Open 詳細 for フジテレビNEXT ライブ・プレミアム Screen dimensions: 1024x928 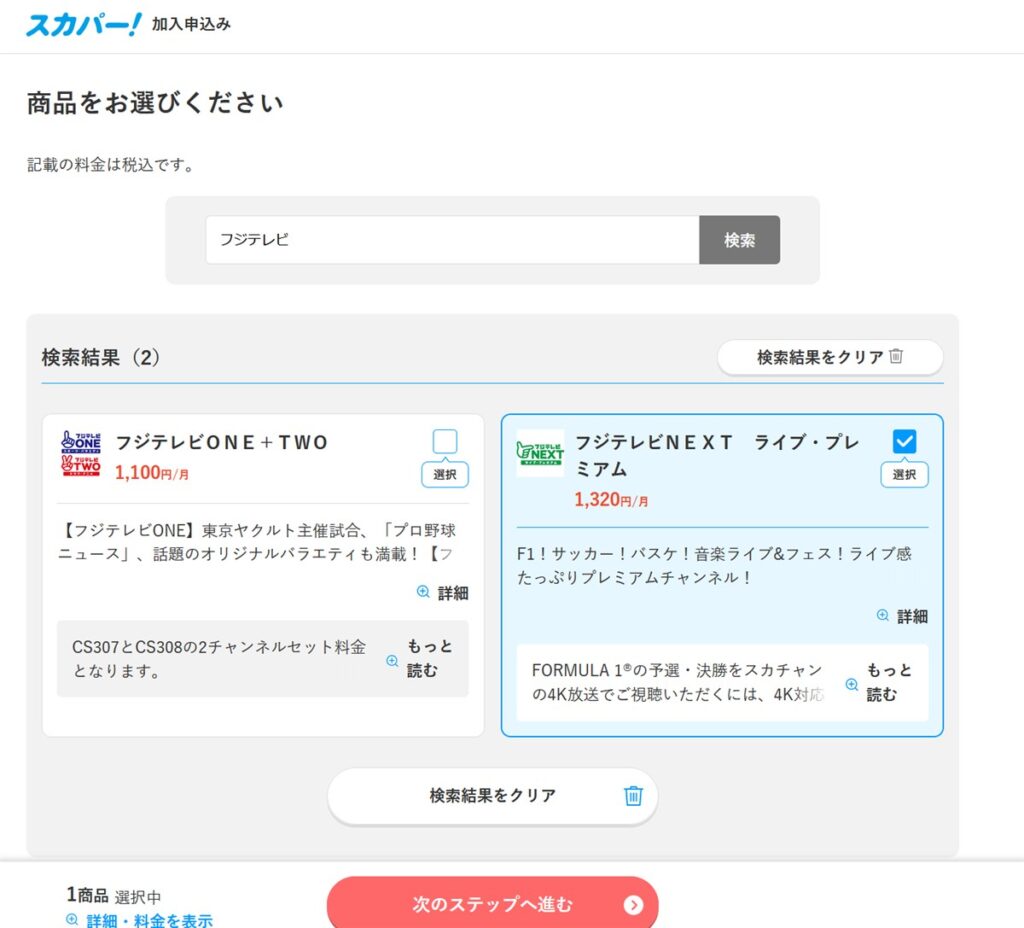912,616
